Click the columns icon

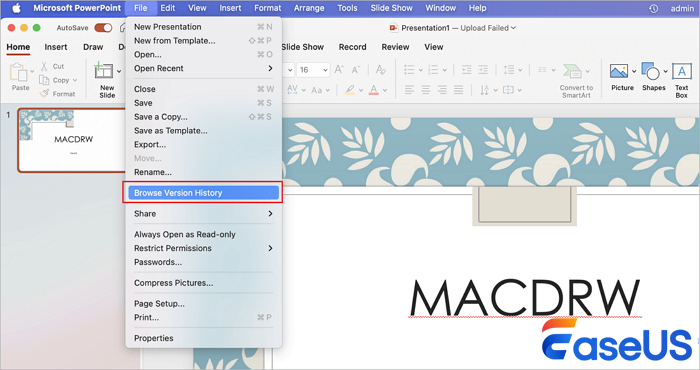[x=542, y=70]
